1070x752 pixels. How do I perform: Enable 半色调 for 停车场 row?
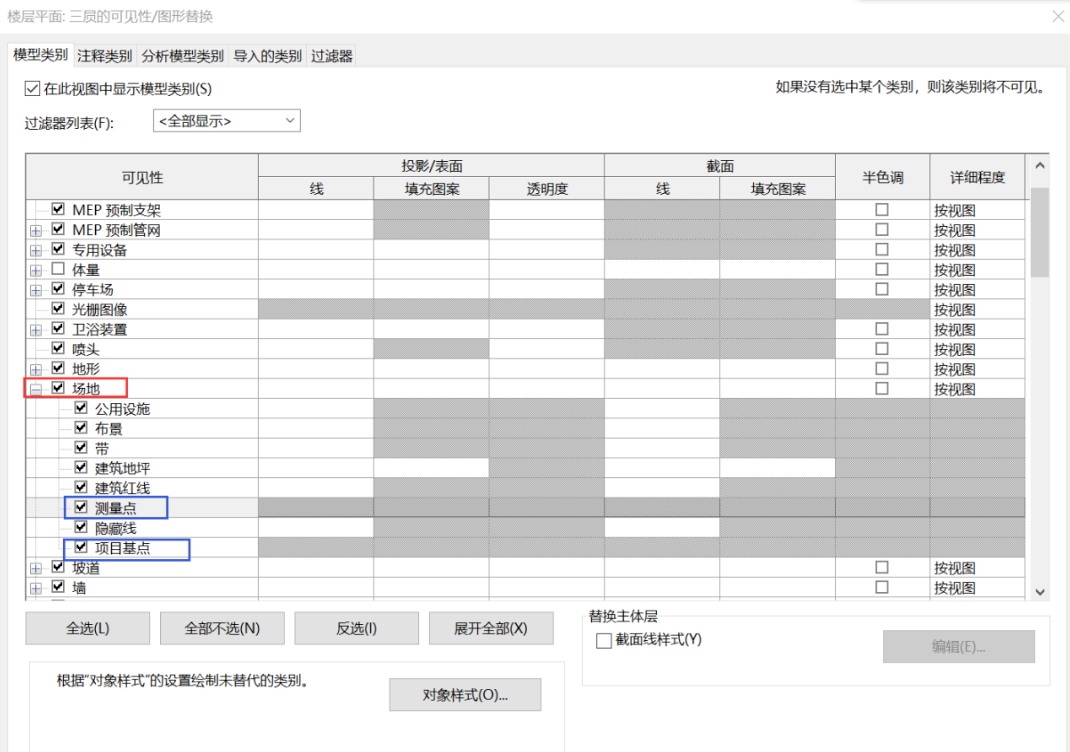click(882, 289)
